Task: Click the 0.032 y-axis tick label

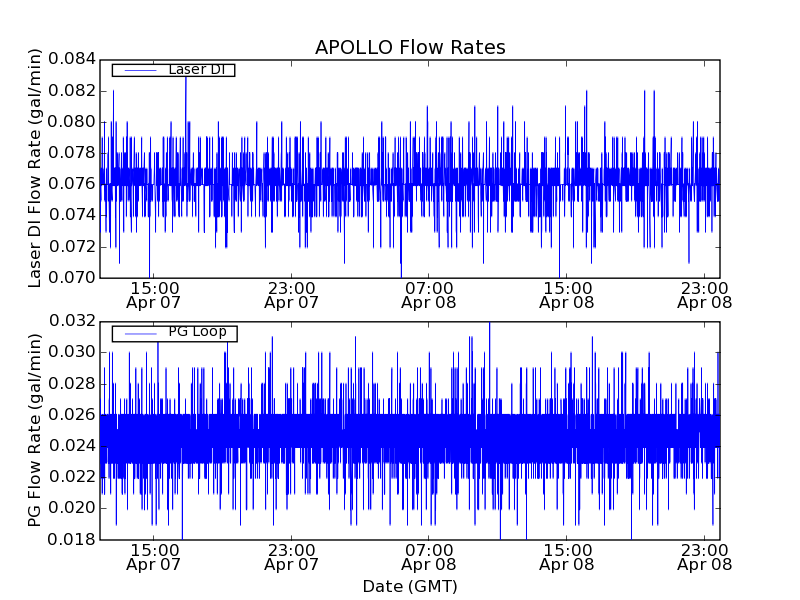Action: coord(72,321)
